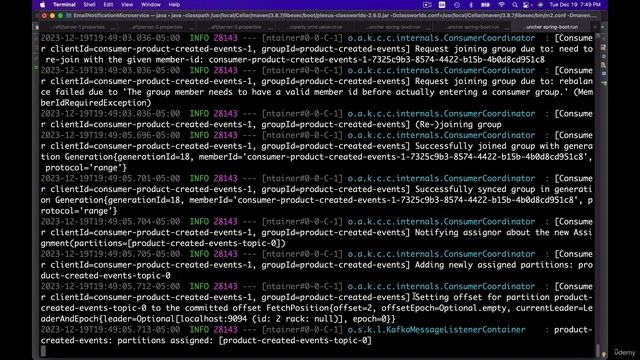Click timestamp 2023-12-19T19:49:05.701-05:00
Screen dimensions: 640x360
pyautogui.click(x=110, y=178)
